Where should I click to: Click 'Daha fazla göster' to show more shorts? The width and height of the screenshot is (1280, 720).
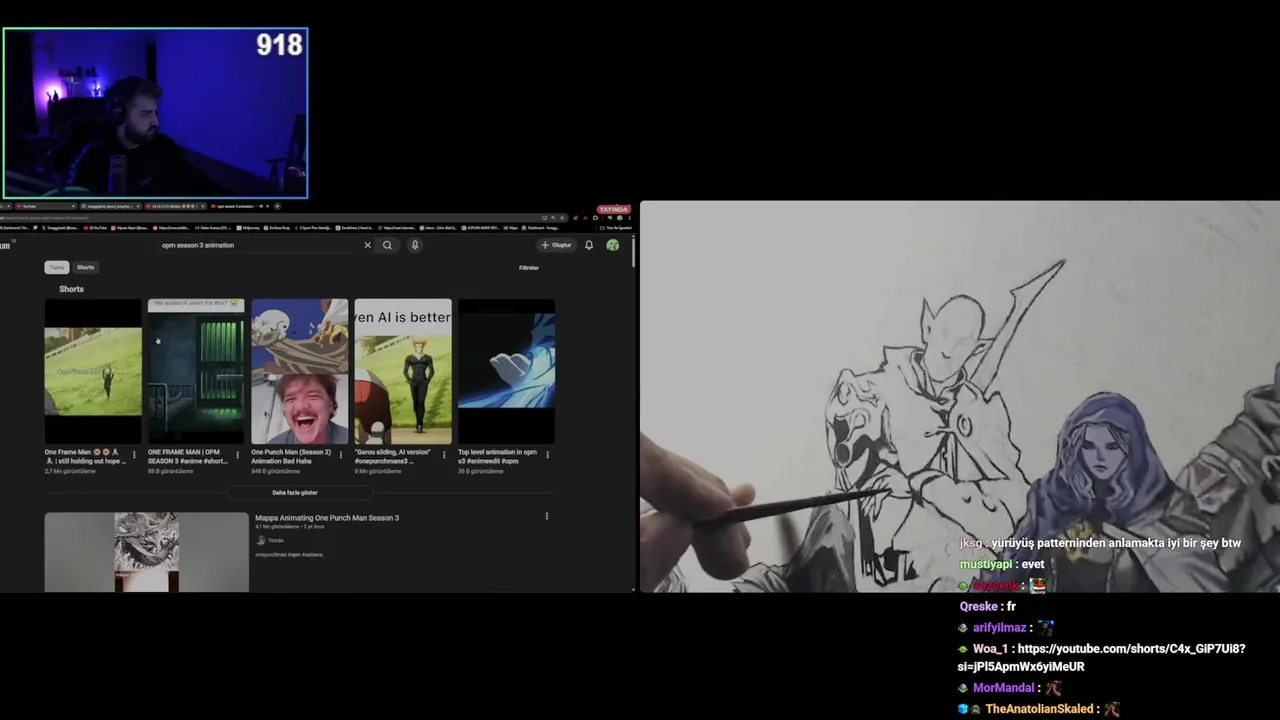pos(295,492)
